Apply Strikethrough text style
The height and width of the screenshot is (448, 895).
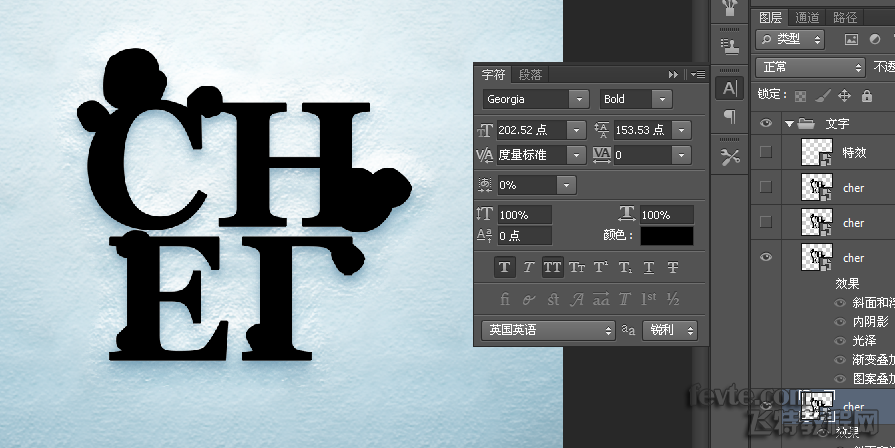pyautogui.click(x=673, y=267)
